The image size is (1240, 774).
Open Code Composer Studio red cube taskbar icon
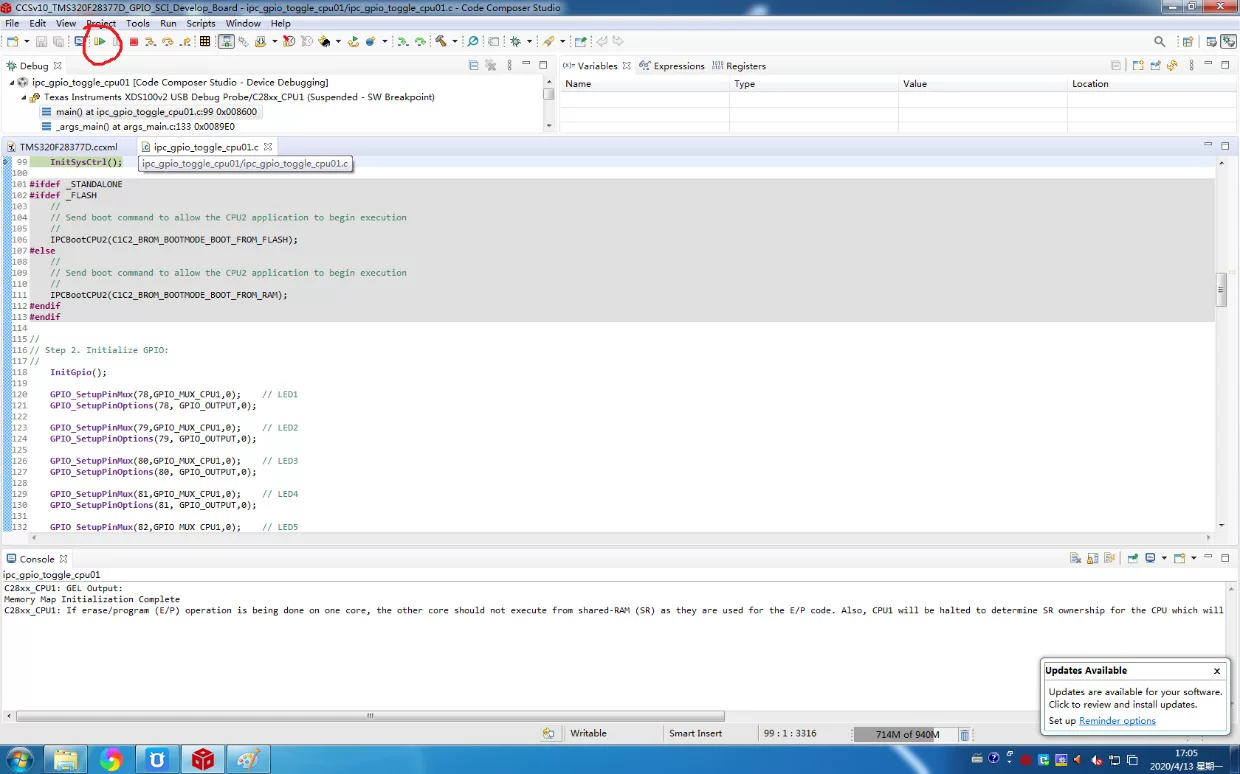tap(202, 760)
